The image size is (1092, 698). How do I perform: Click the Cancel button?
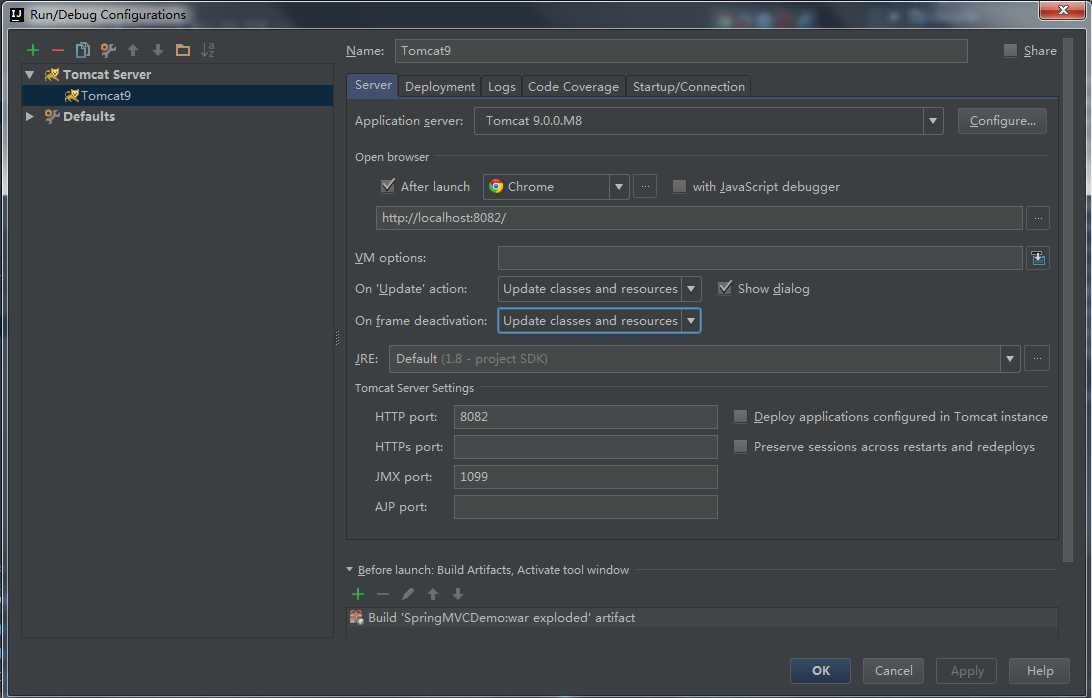(894, 671)
